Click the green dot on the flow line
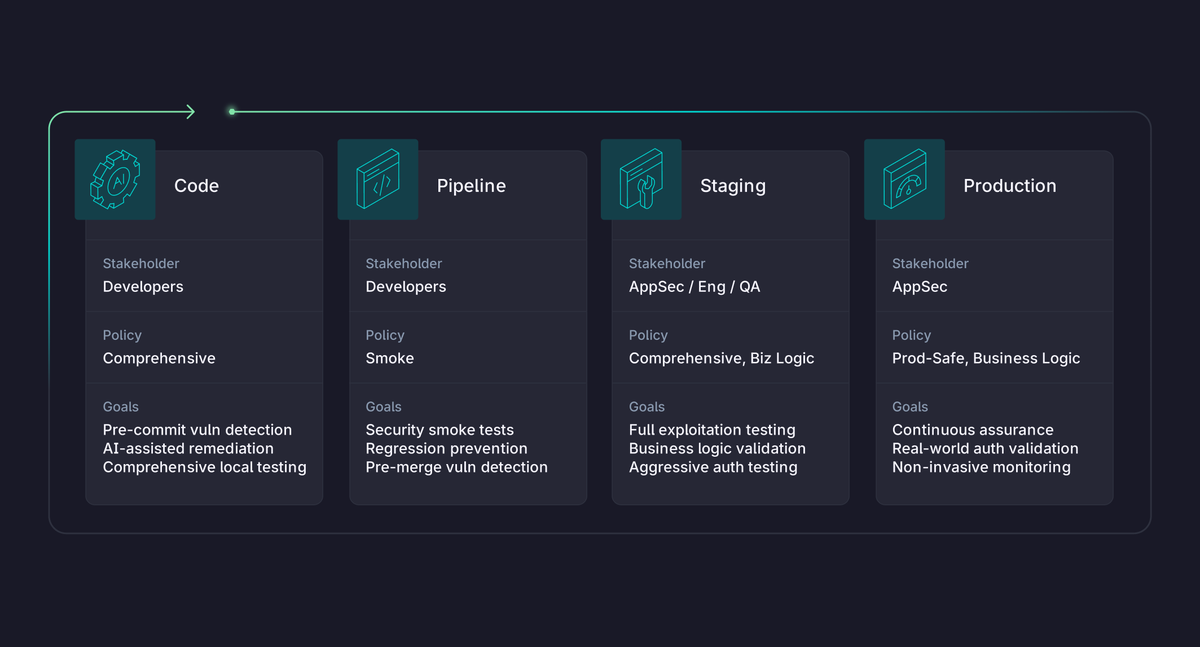The image size is (1200, 647). tap(232, 112)
